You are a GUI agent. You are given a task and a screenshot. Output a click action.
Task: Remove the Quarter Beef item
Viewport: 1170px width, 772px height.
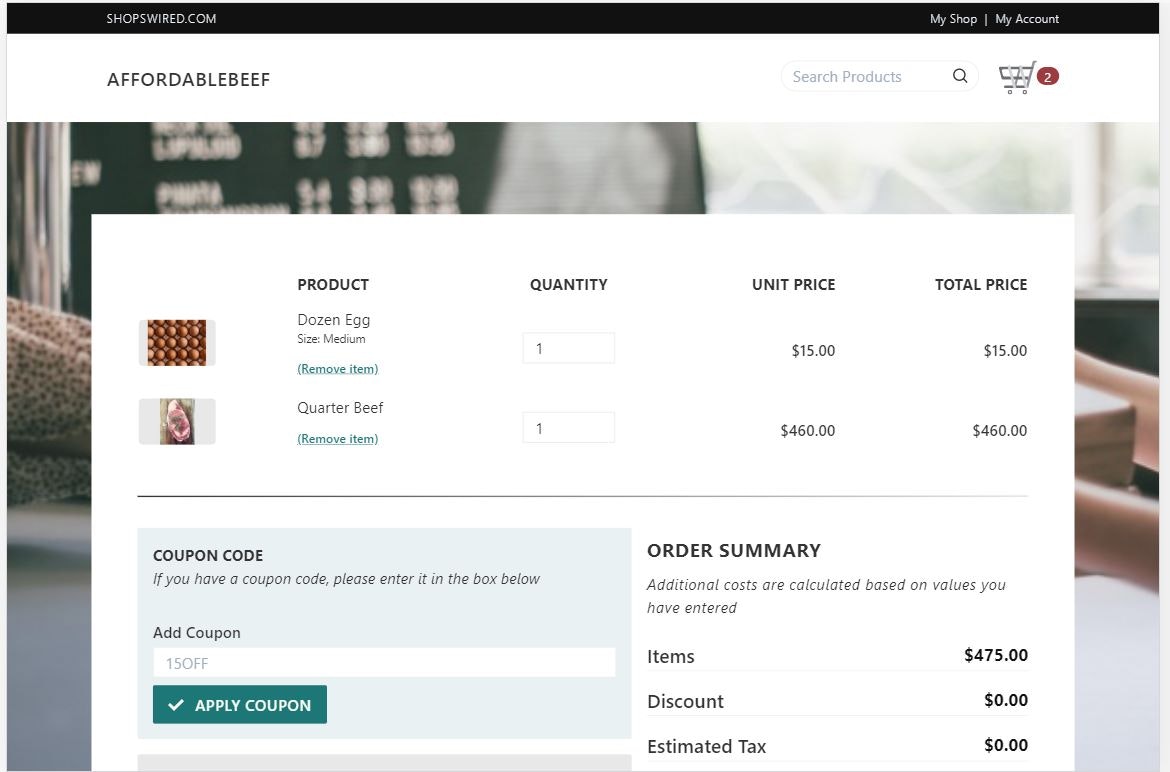pos(337,438)
